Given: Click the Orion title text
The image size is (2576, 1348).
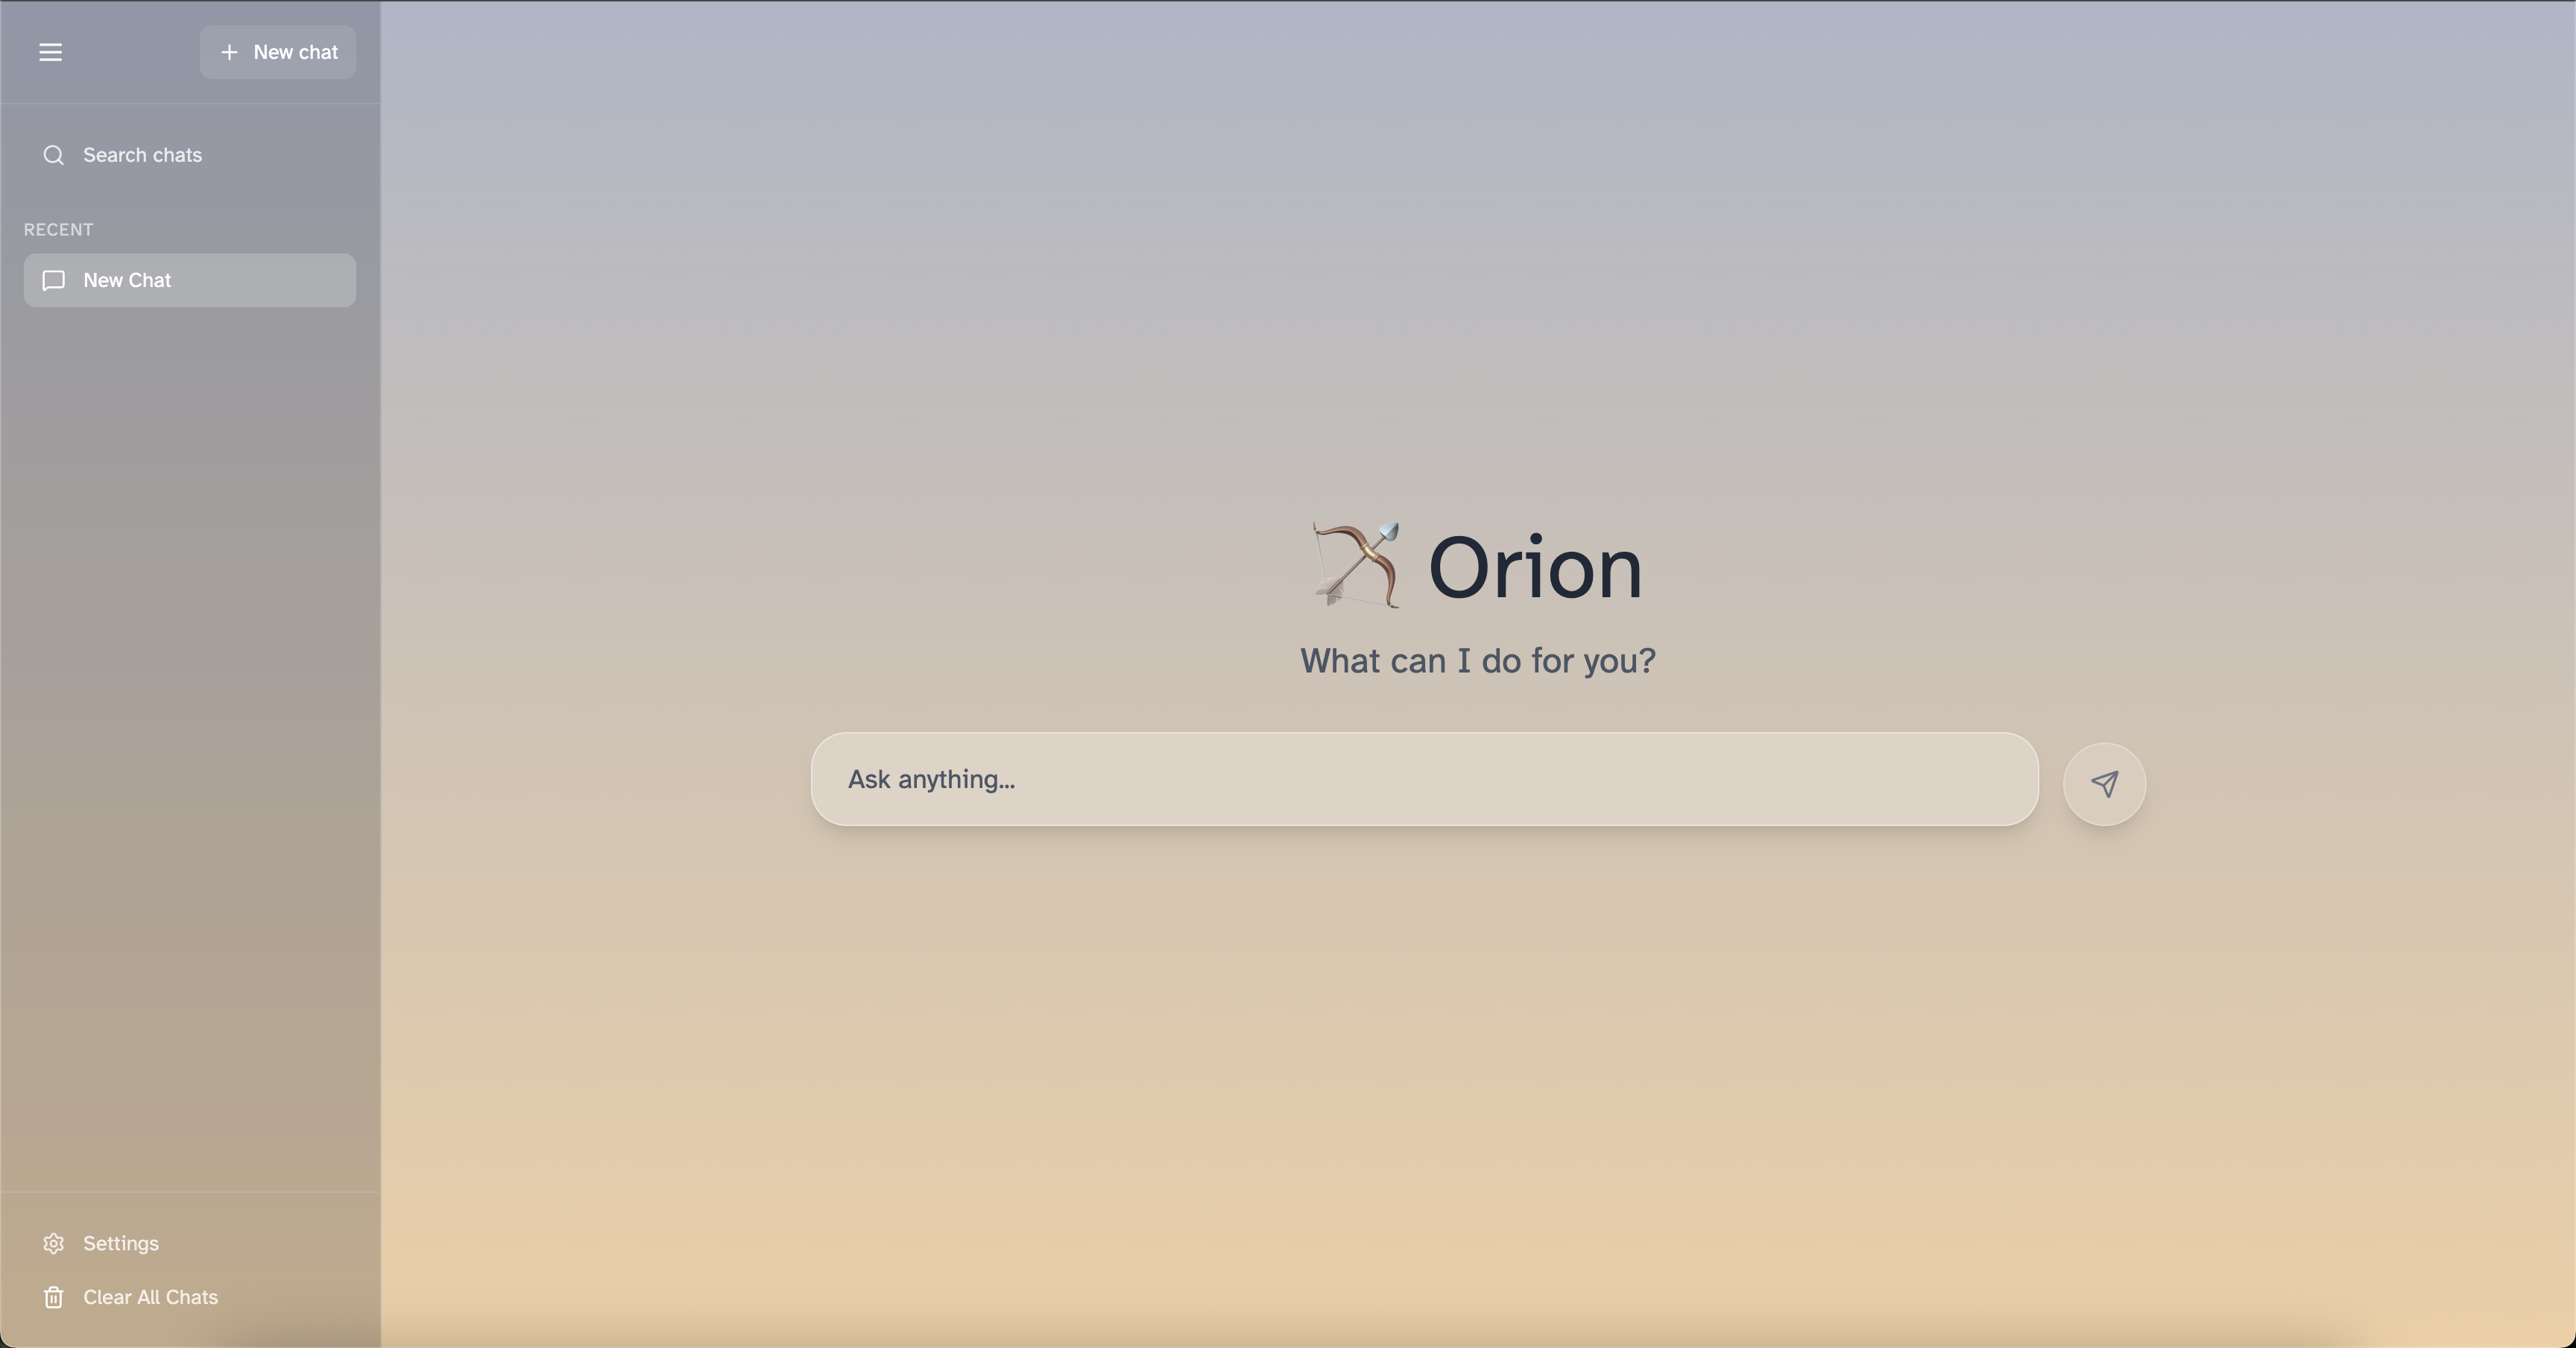Looking at the screenshot, I should pos(1535,568).
